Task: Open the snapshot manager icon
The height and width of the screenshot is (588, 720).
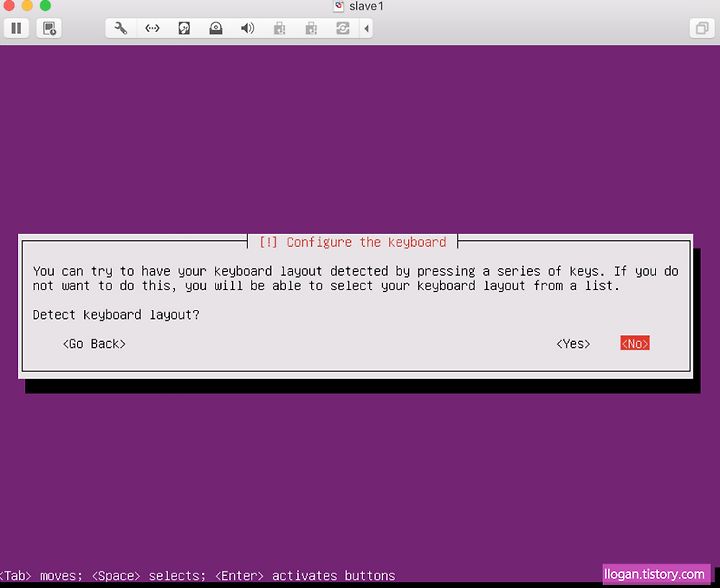Action: click(49, 28)
